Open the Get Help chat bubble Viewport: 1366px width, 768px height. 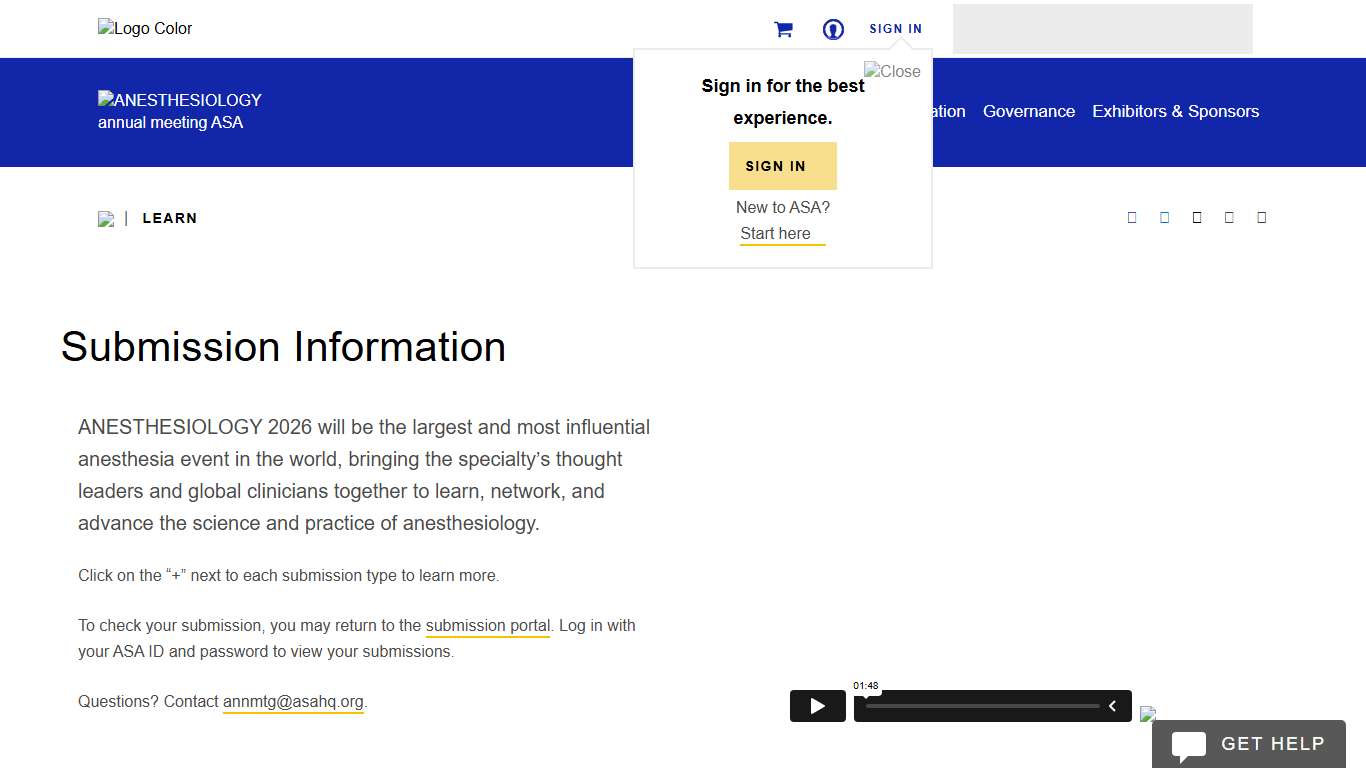point(1249,744)
